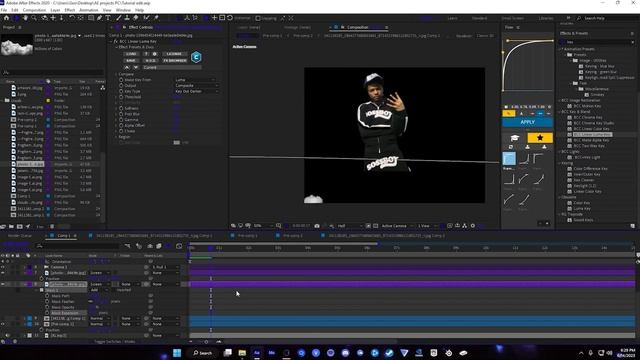Click the SAVE preset button
Screen dimensions: 640x360
coord(131,60)
